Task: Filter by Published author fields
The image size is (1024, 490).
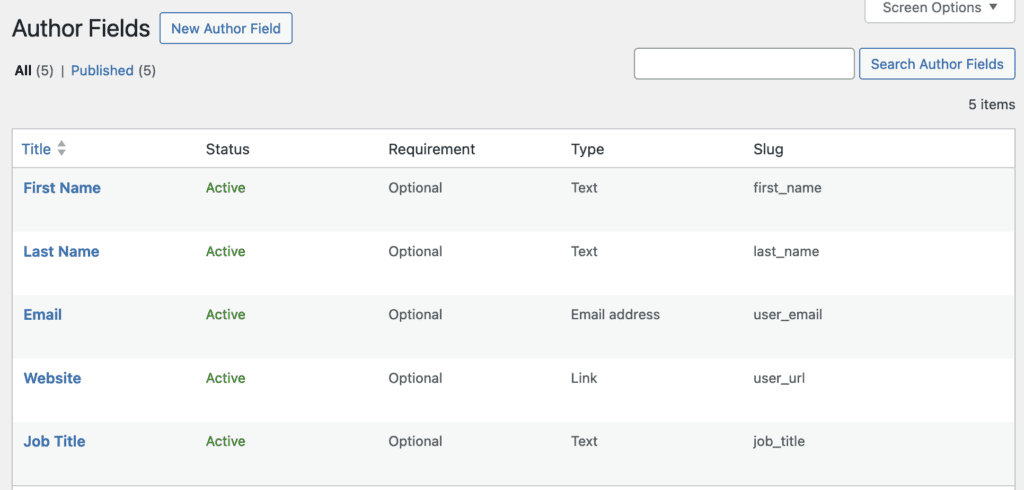Action: coord(102,71)
